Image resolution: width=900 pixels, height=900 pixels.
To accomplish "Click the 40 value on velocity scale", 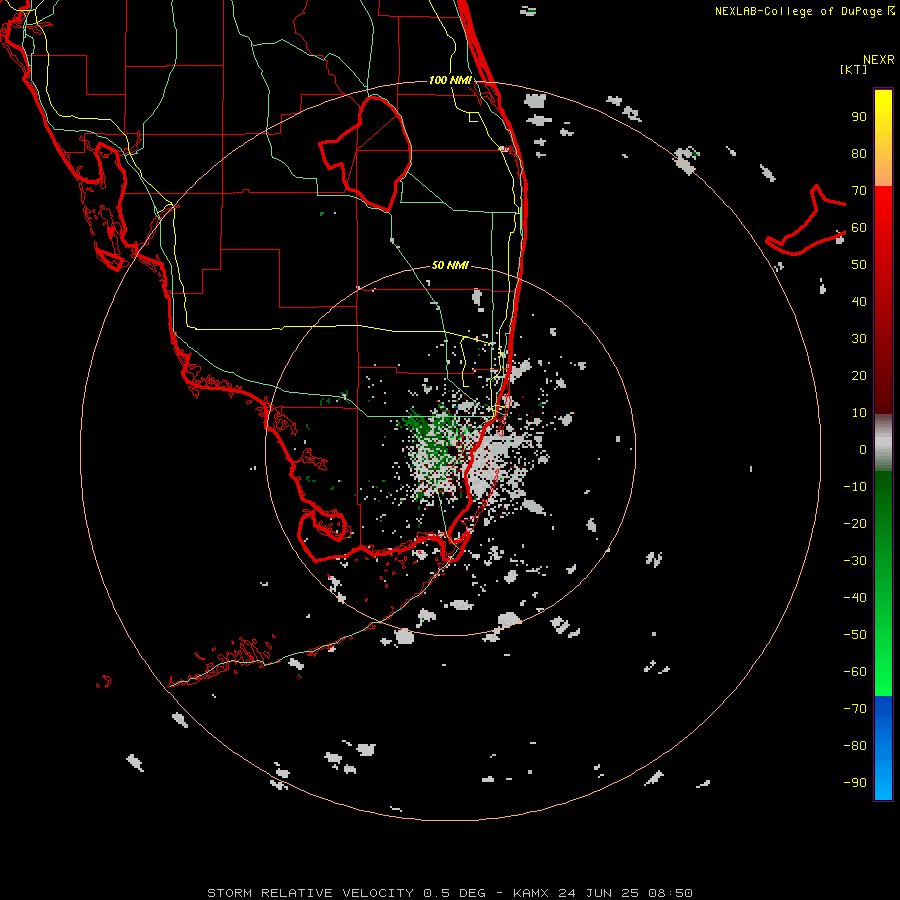I will 859,302.
